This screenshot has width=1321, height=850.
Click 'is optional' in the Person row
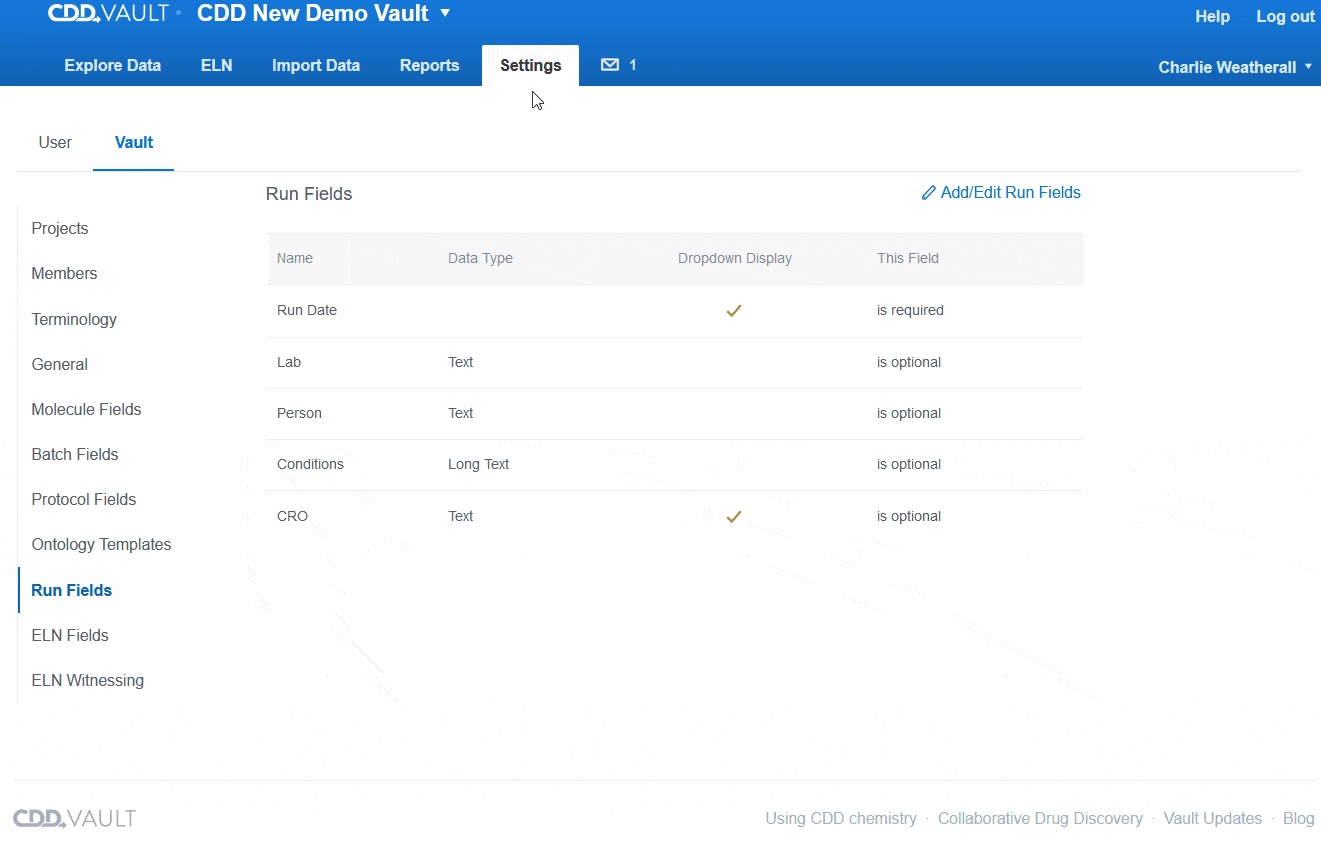[x=909, y=413]
